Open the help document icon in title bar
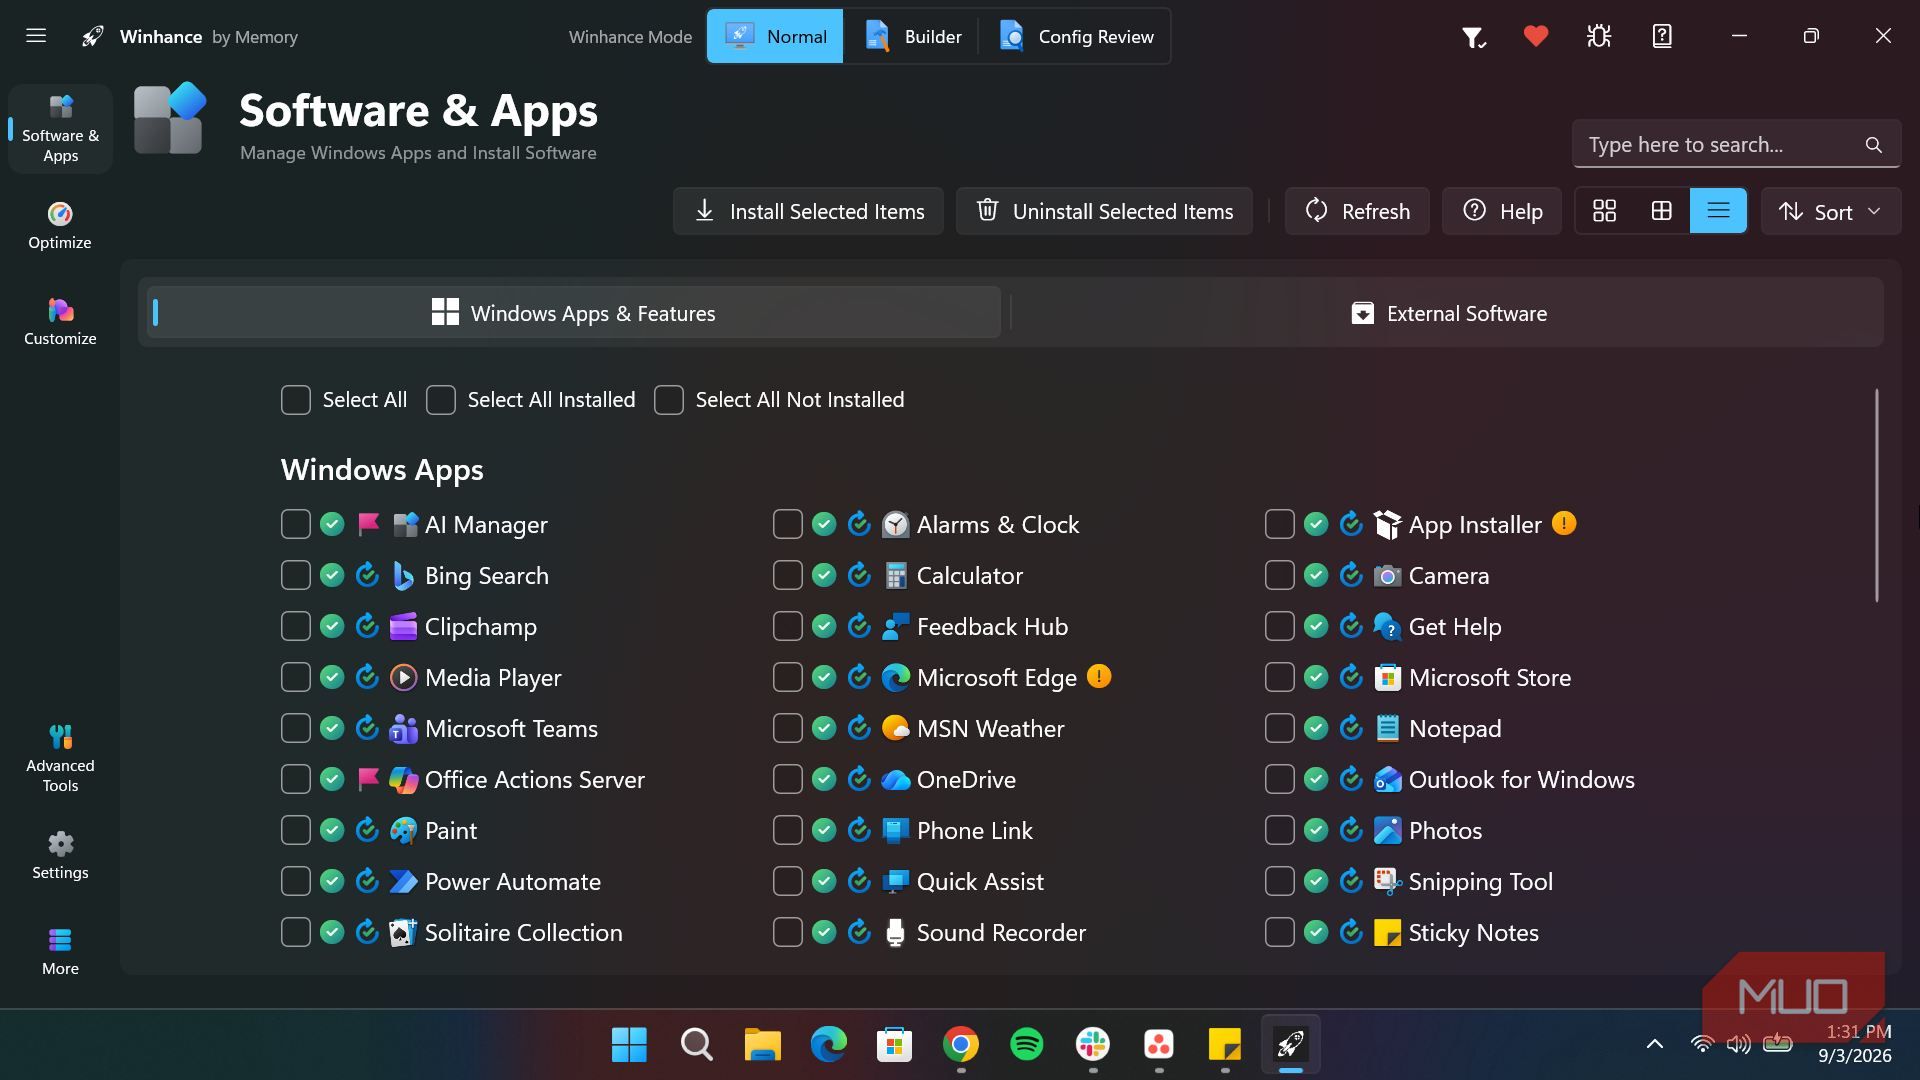This screenshot has height=1080, width=1920. coord(1662,36)
